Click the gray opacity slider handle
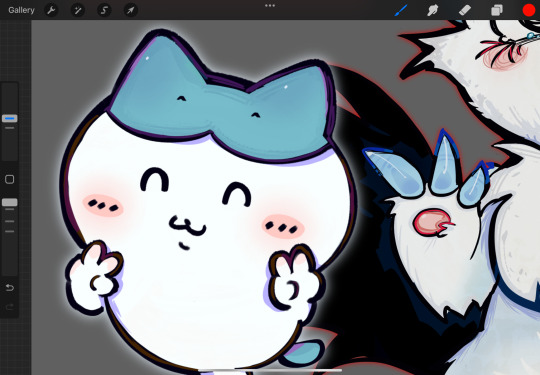The height and width of the screenshot is (375, 540). [x=10, y=202]
